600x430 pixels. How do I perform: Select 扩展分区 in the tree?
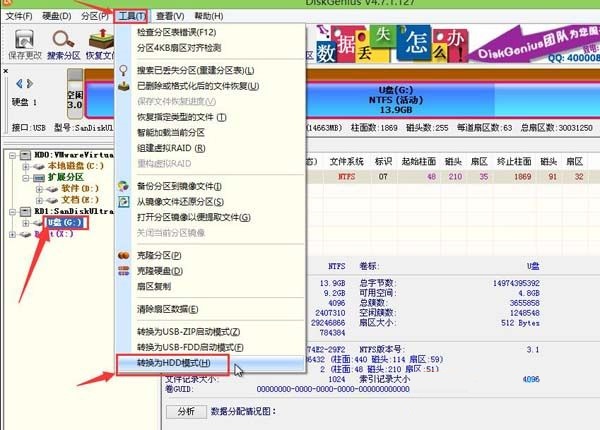tap(65, 177)
